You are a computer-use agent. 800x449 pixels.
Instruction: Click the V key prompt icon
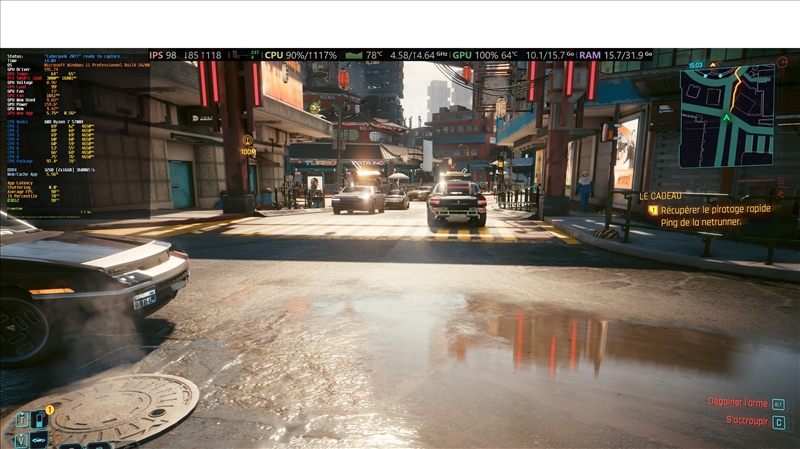point(21,441)
